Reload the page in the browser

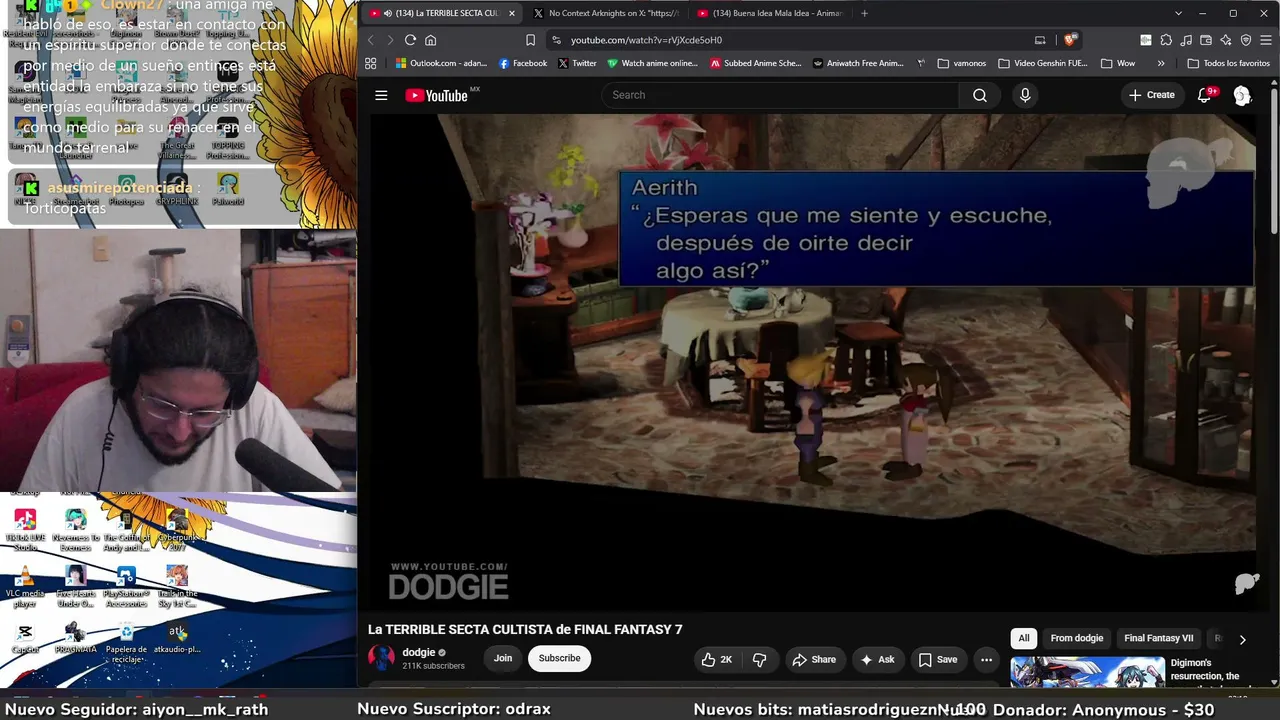(x=410, y=40)
